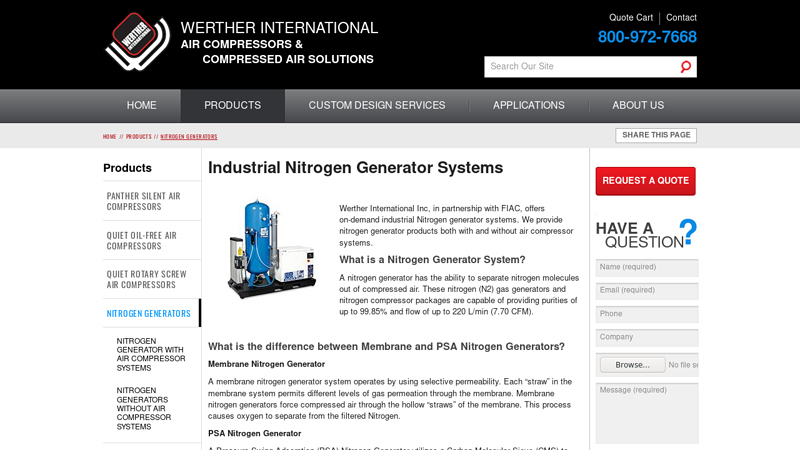The height and width of the screenshot is (450, 800).
Task: Click the Membrane and PSA difference heading
Action: coord(386,346)
